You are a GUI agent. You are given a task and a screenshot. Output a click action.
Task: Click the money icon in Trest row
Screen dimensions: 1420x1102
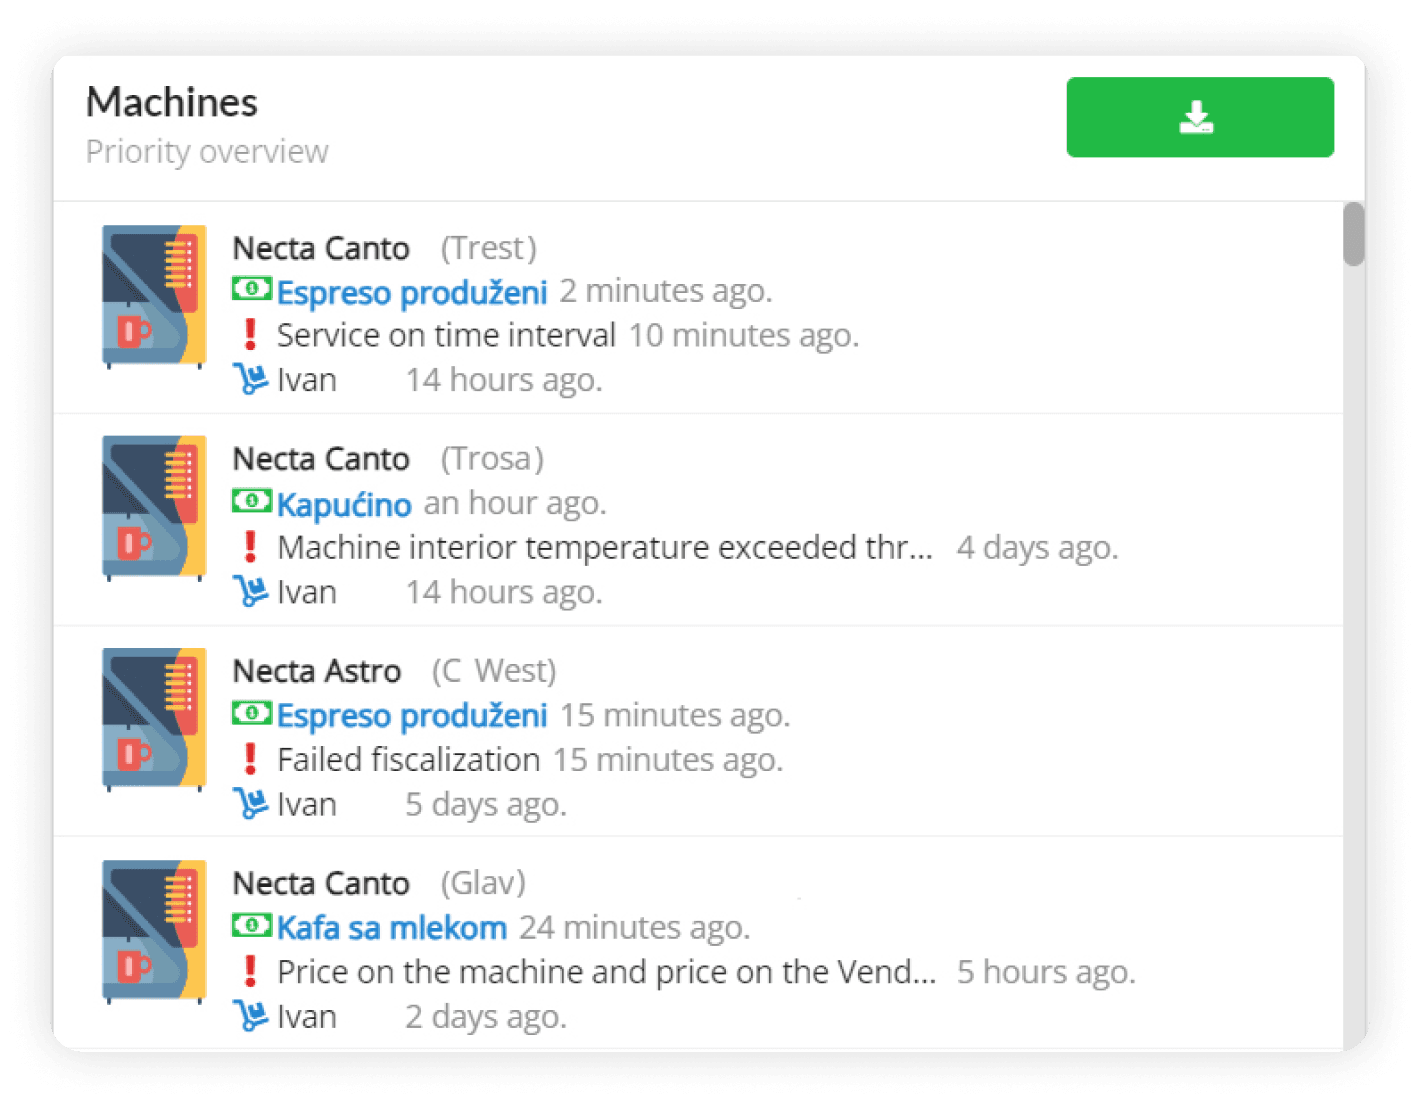pyautogui.click(x=251, y=290)
